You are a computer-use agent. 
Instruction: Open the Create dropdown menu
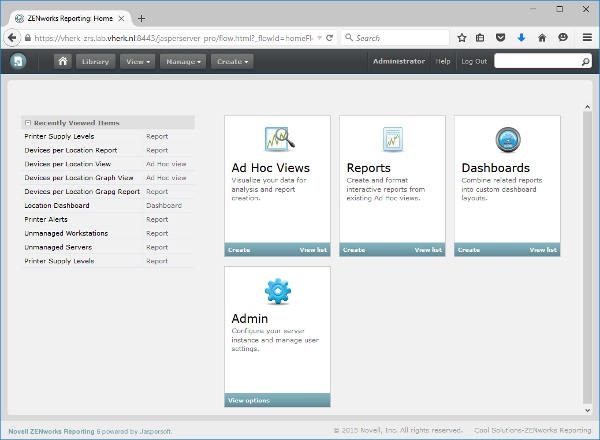232,62
